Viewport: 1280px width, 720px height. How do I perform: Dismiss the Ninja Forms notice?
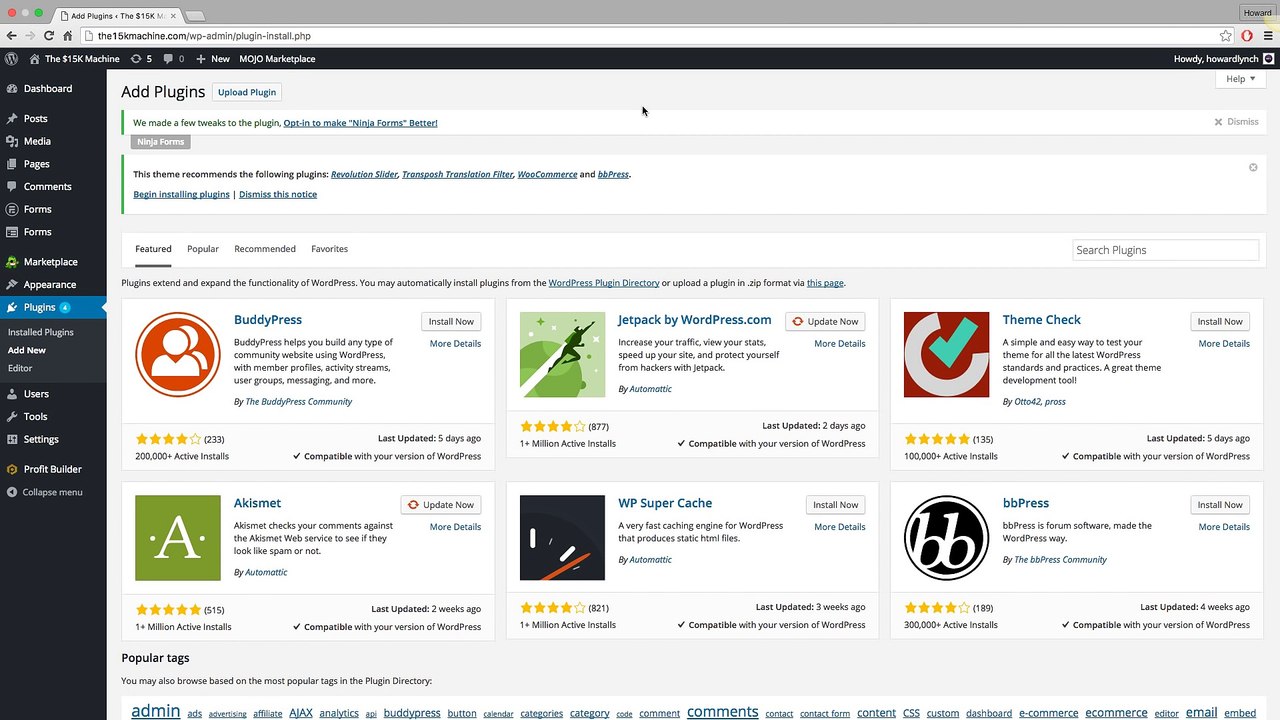tap(1237, 122)
